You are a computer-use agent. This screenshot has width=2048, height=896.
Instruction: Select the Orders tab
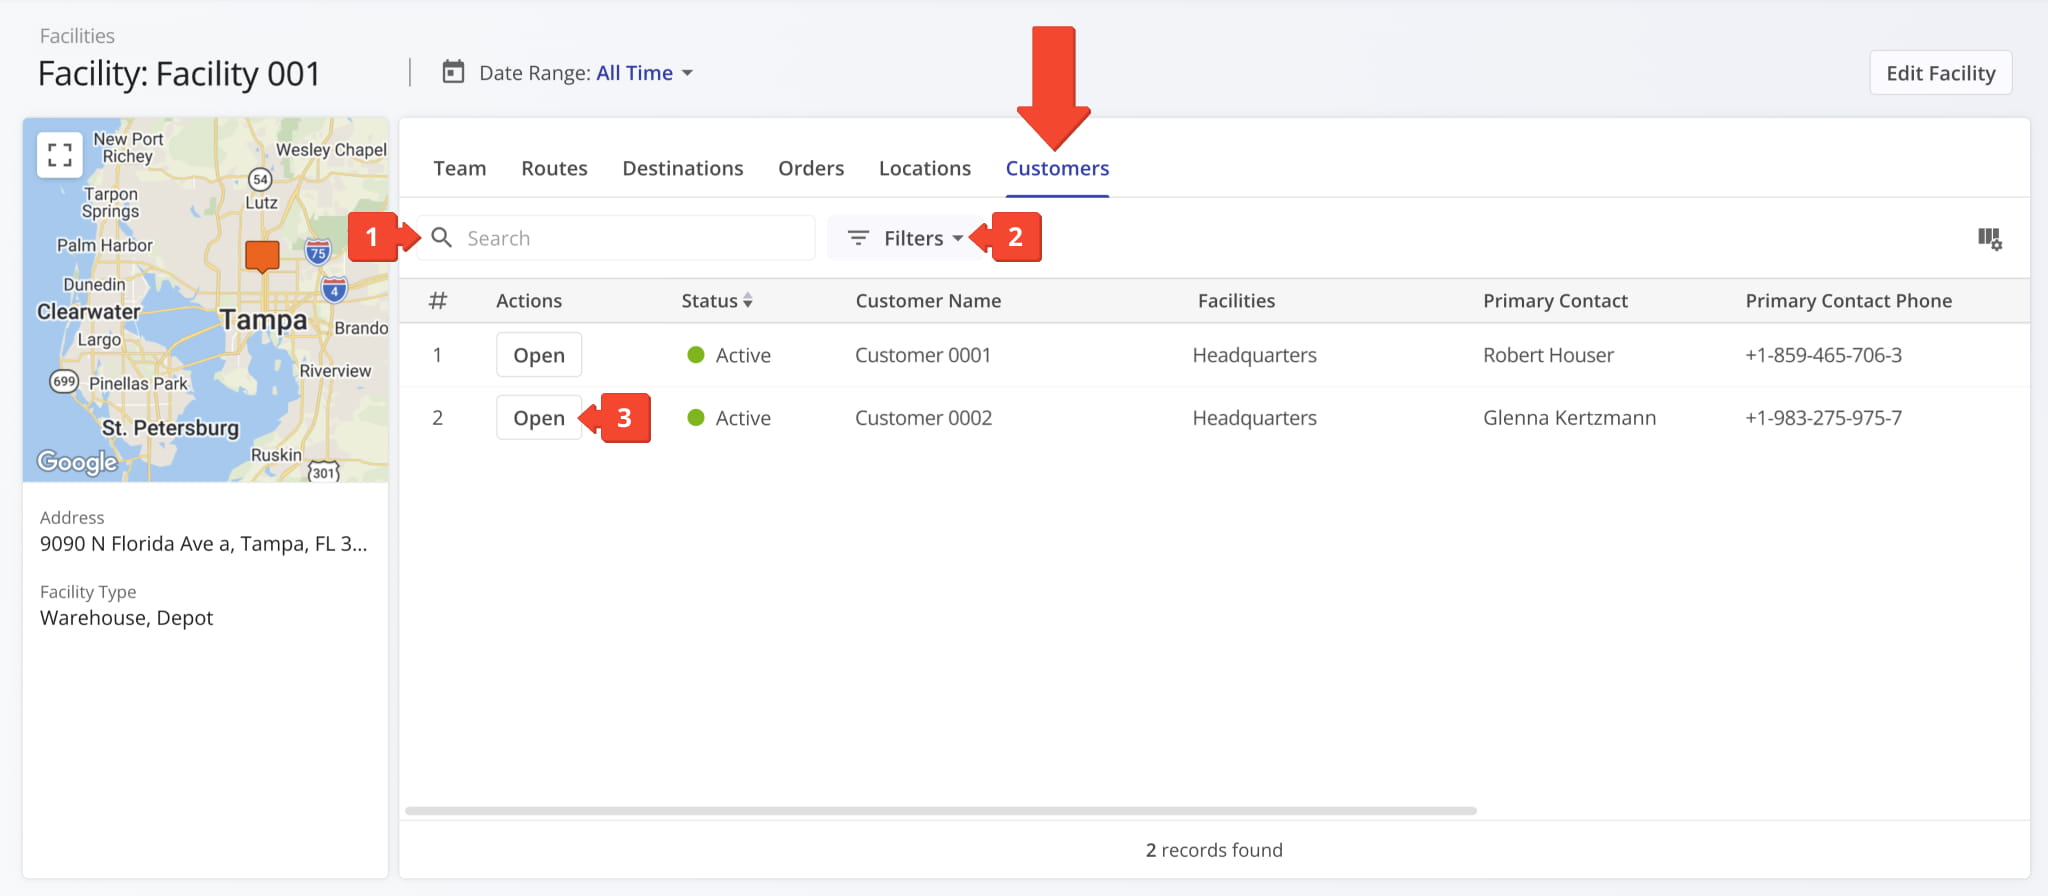(x=811, y=168)
